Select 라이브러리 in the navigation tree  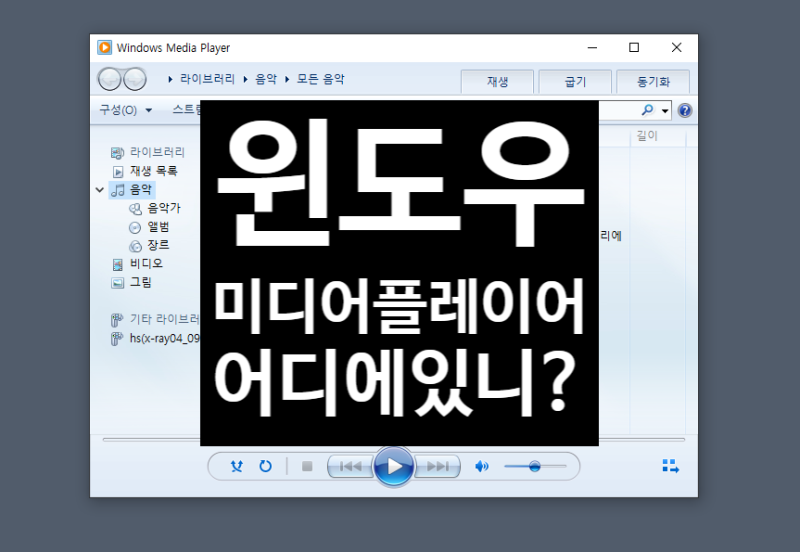click(x=148, y=152)
